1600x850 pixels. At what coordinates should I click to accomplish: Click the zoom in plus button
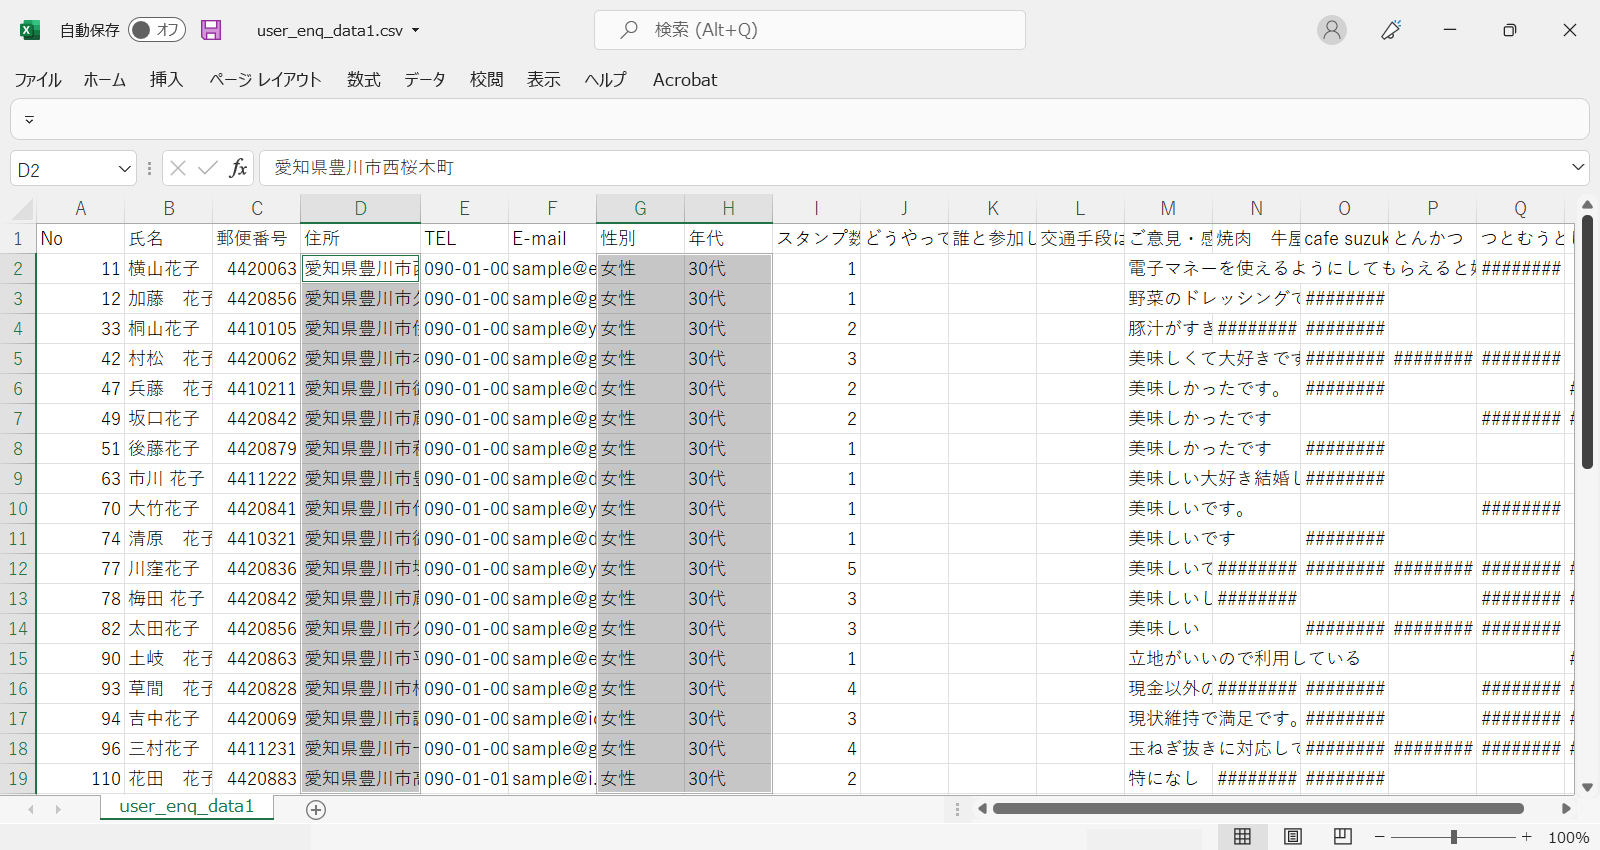[1527, 837]
